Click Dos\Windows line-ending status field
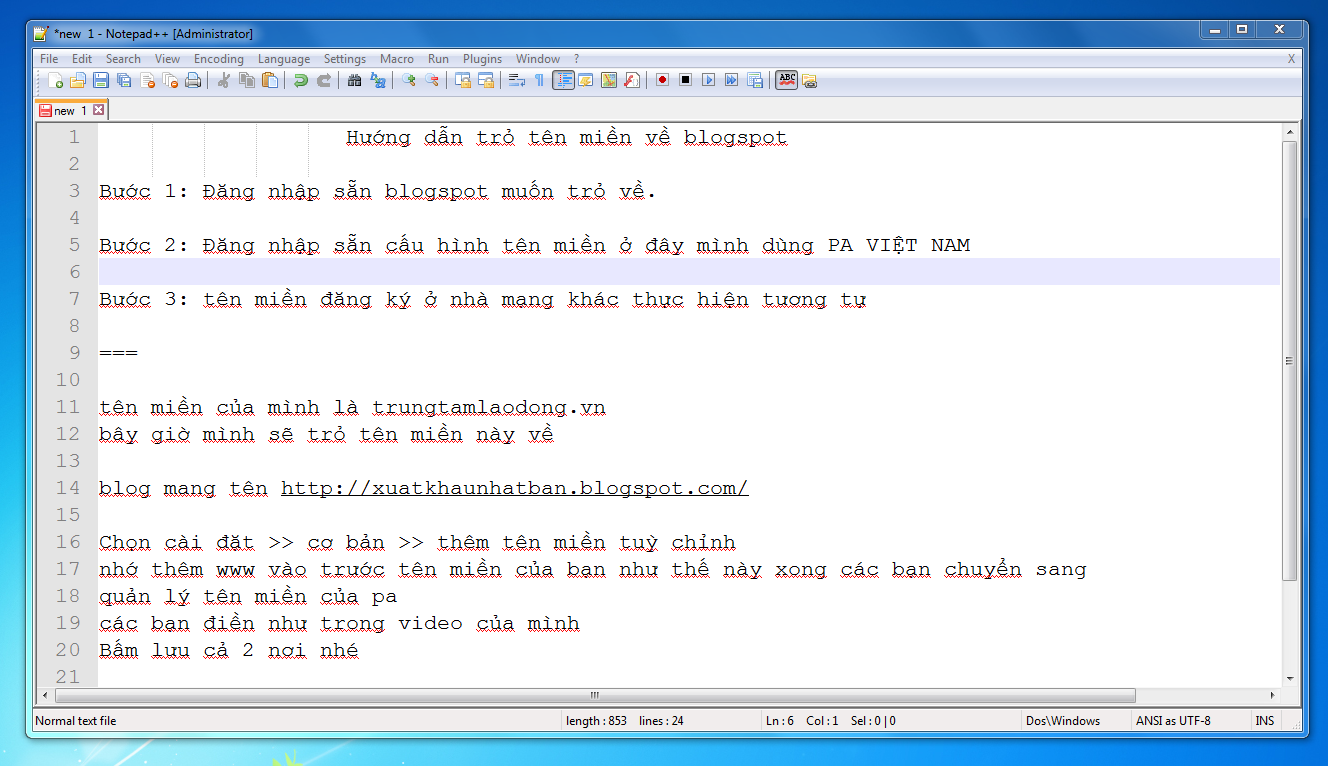 1063,720
